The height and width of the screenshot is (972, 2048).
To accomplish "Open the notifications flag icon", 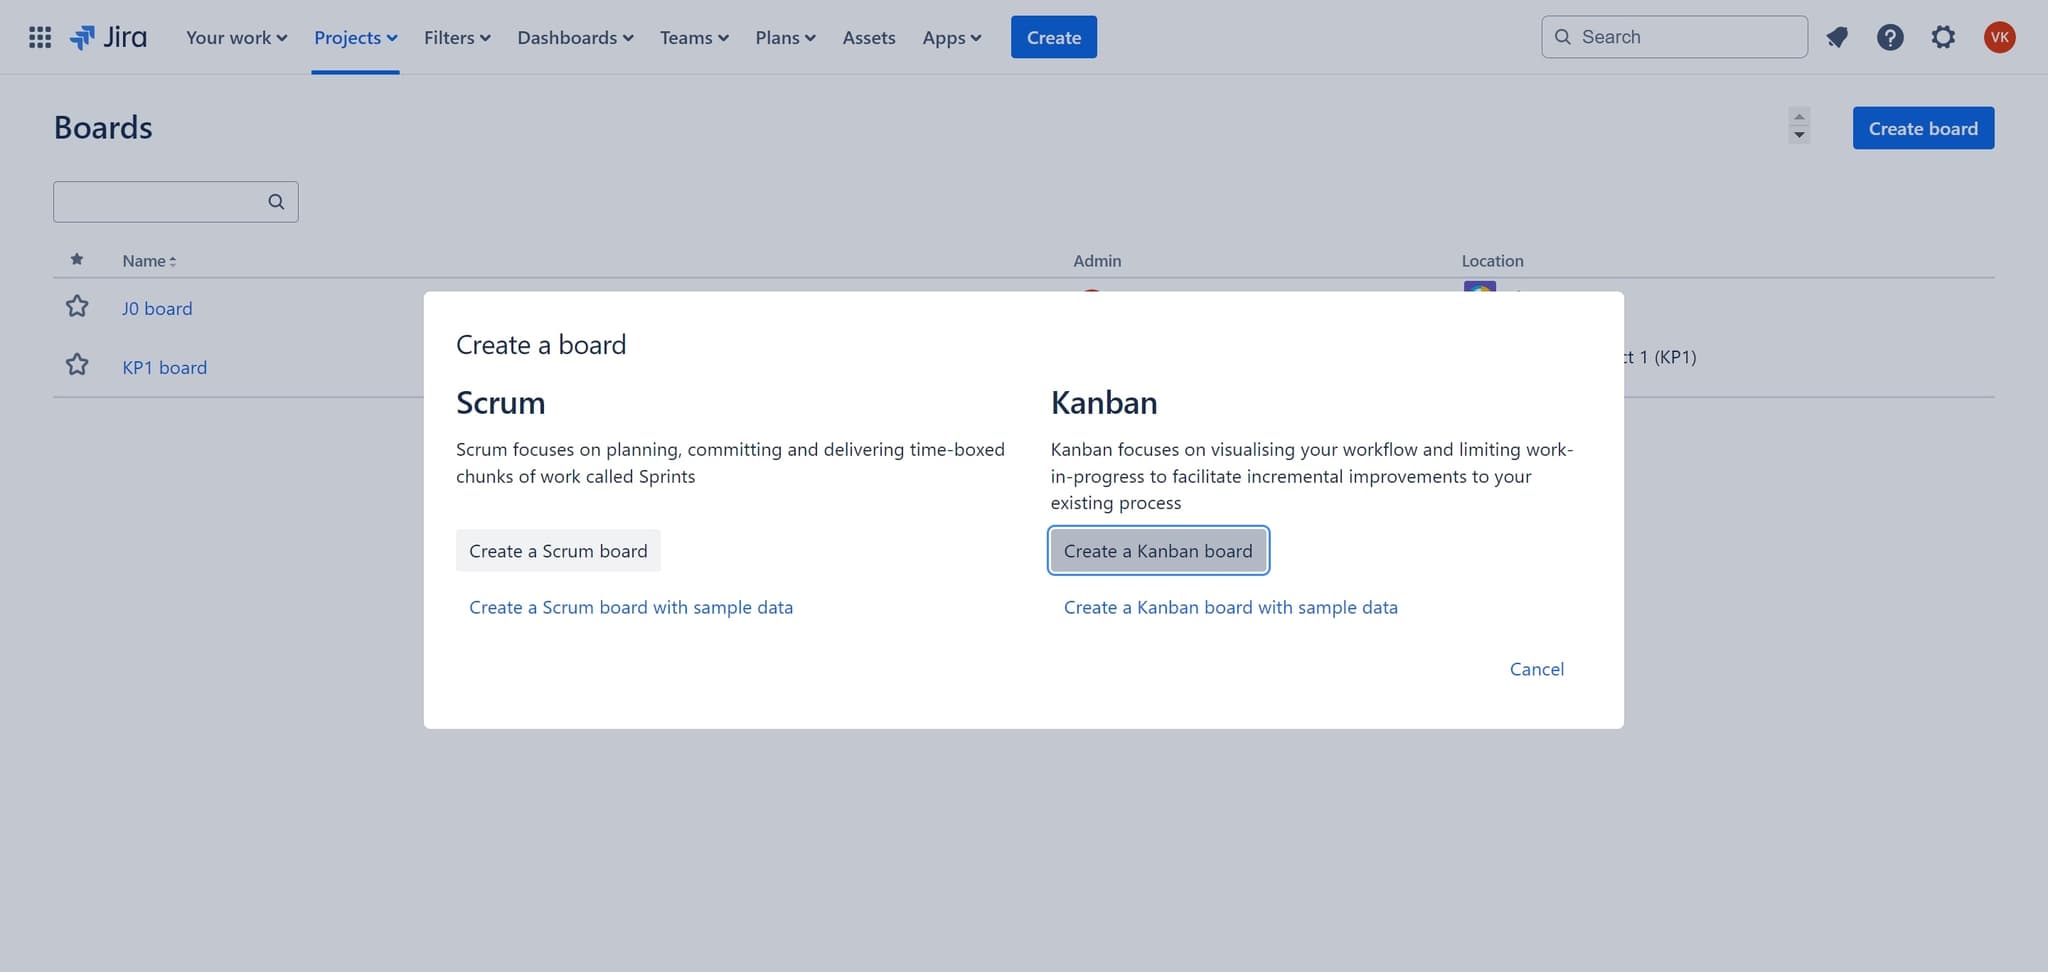I will pos(1838,37).
